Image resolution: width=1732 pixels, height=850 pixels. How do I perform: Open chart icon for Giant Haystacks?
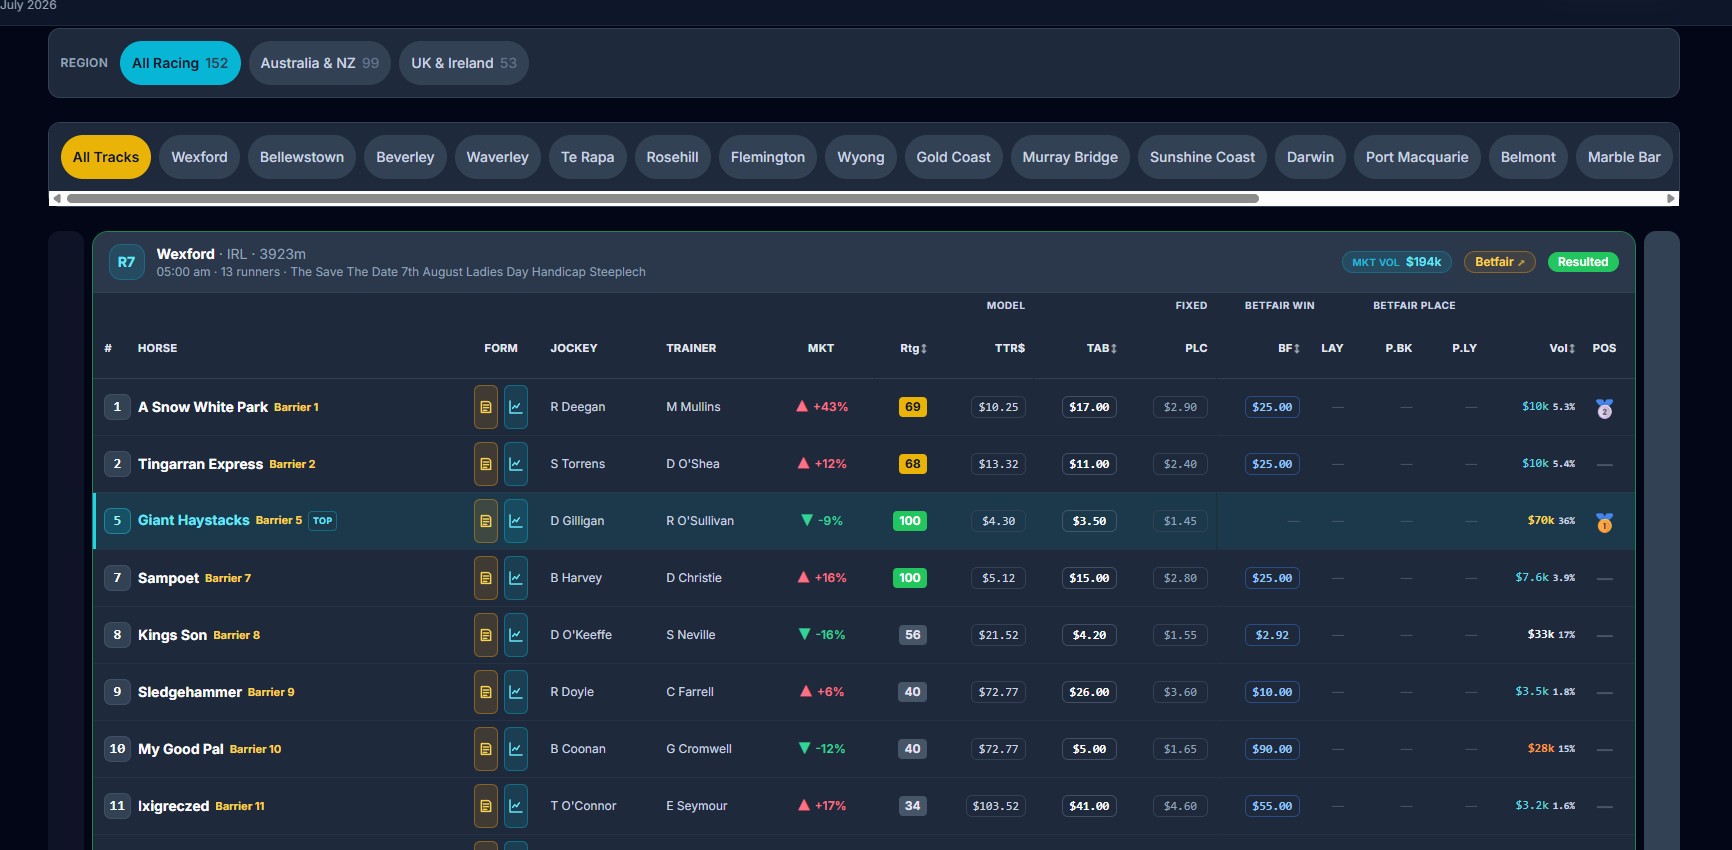516,521
